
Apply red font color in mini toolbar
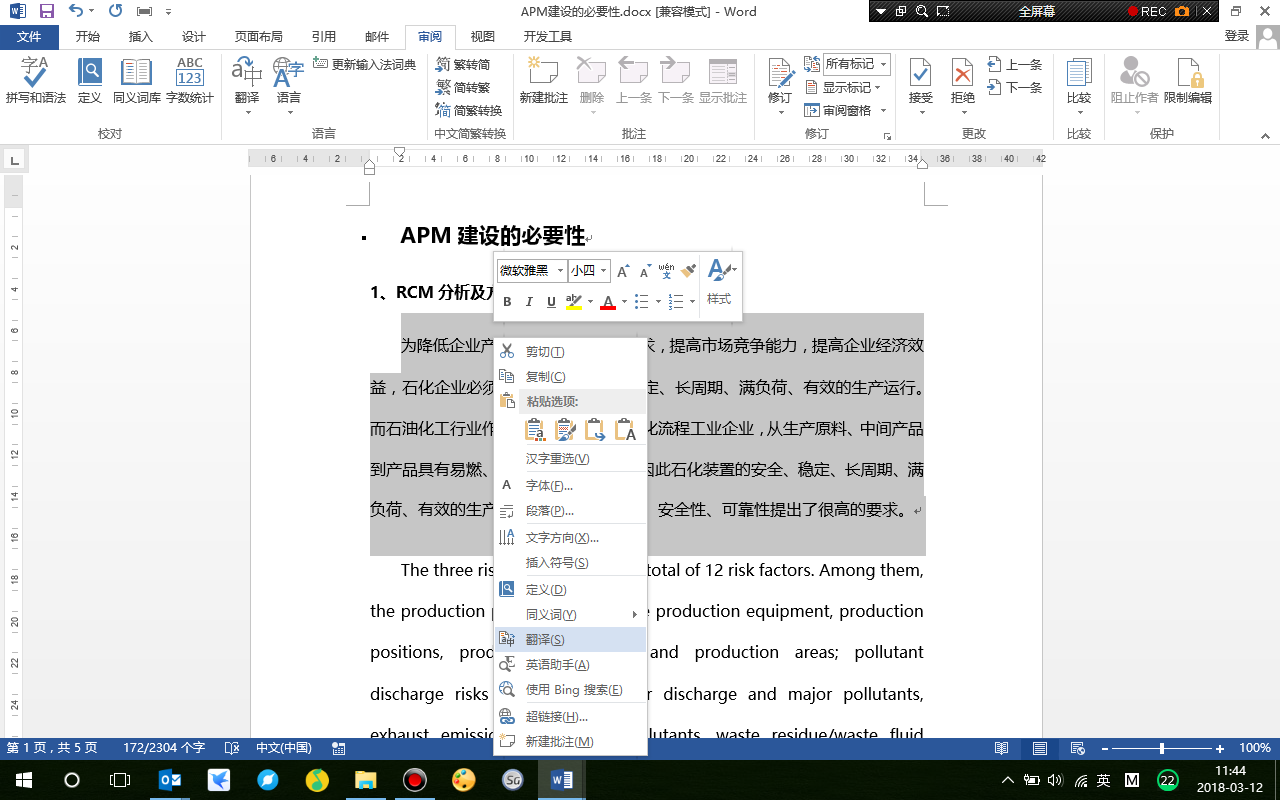(607, 302)
